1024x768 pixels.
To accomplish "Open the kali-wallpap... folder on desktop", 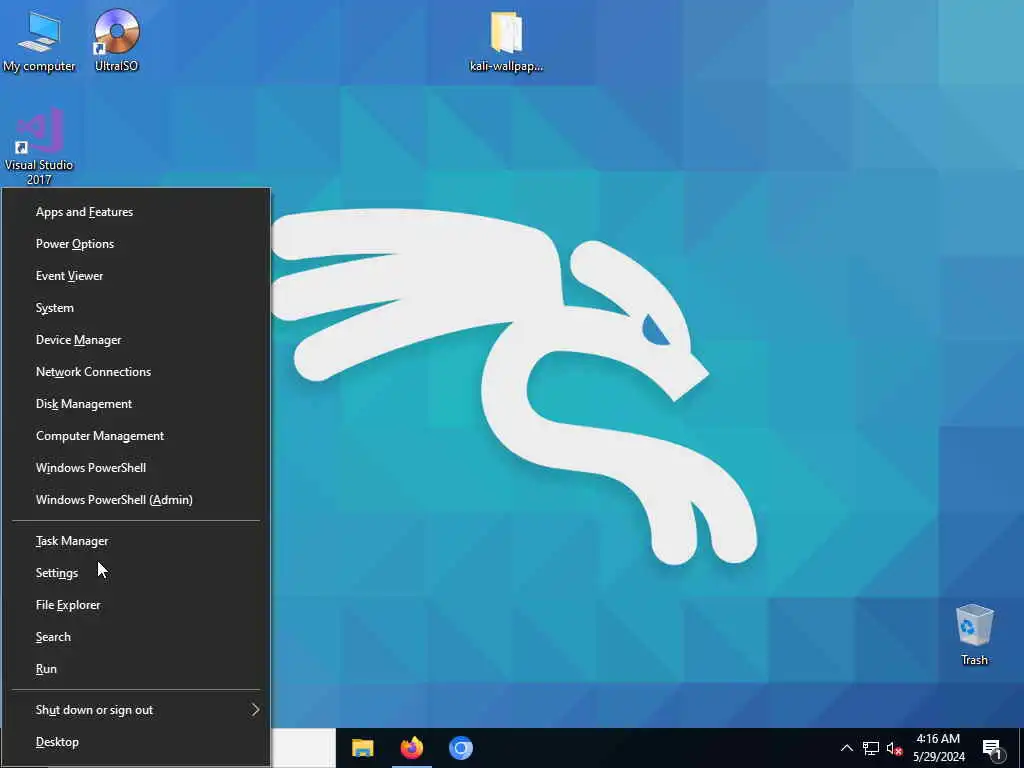I will pos(506,40).
